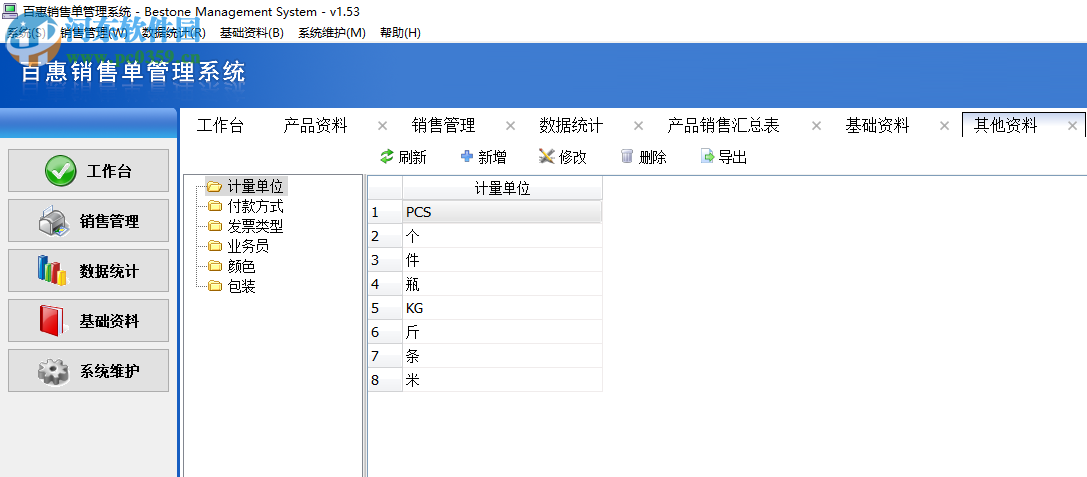The height and width of the screenshot is (477, 1087).
Task: Open 系统维护 from the sidebar
Action: (x=88, y=371)
